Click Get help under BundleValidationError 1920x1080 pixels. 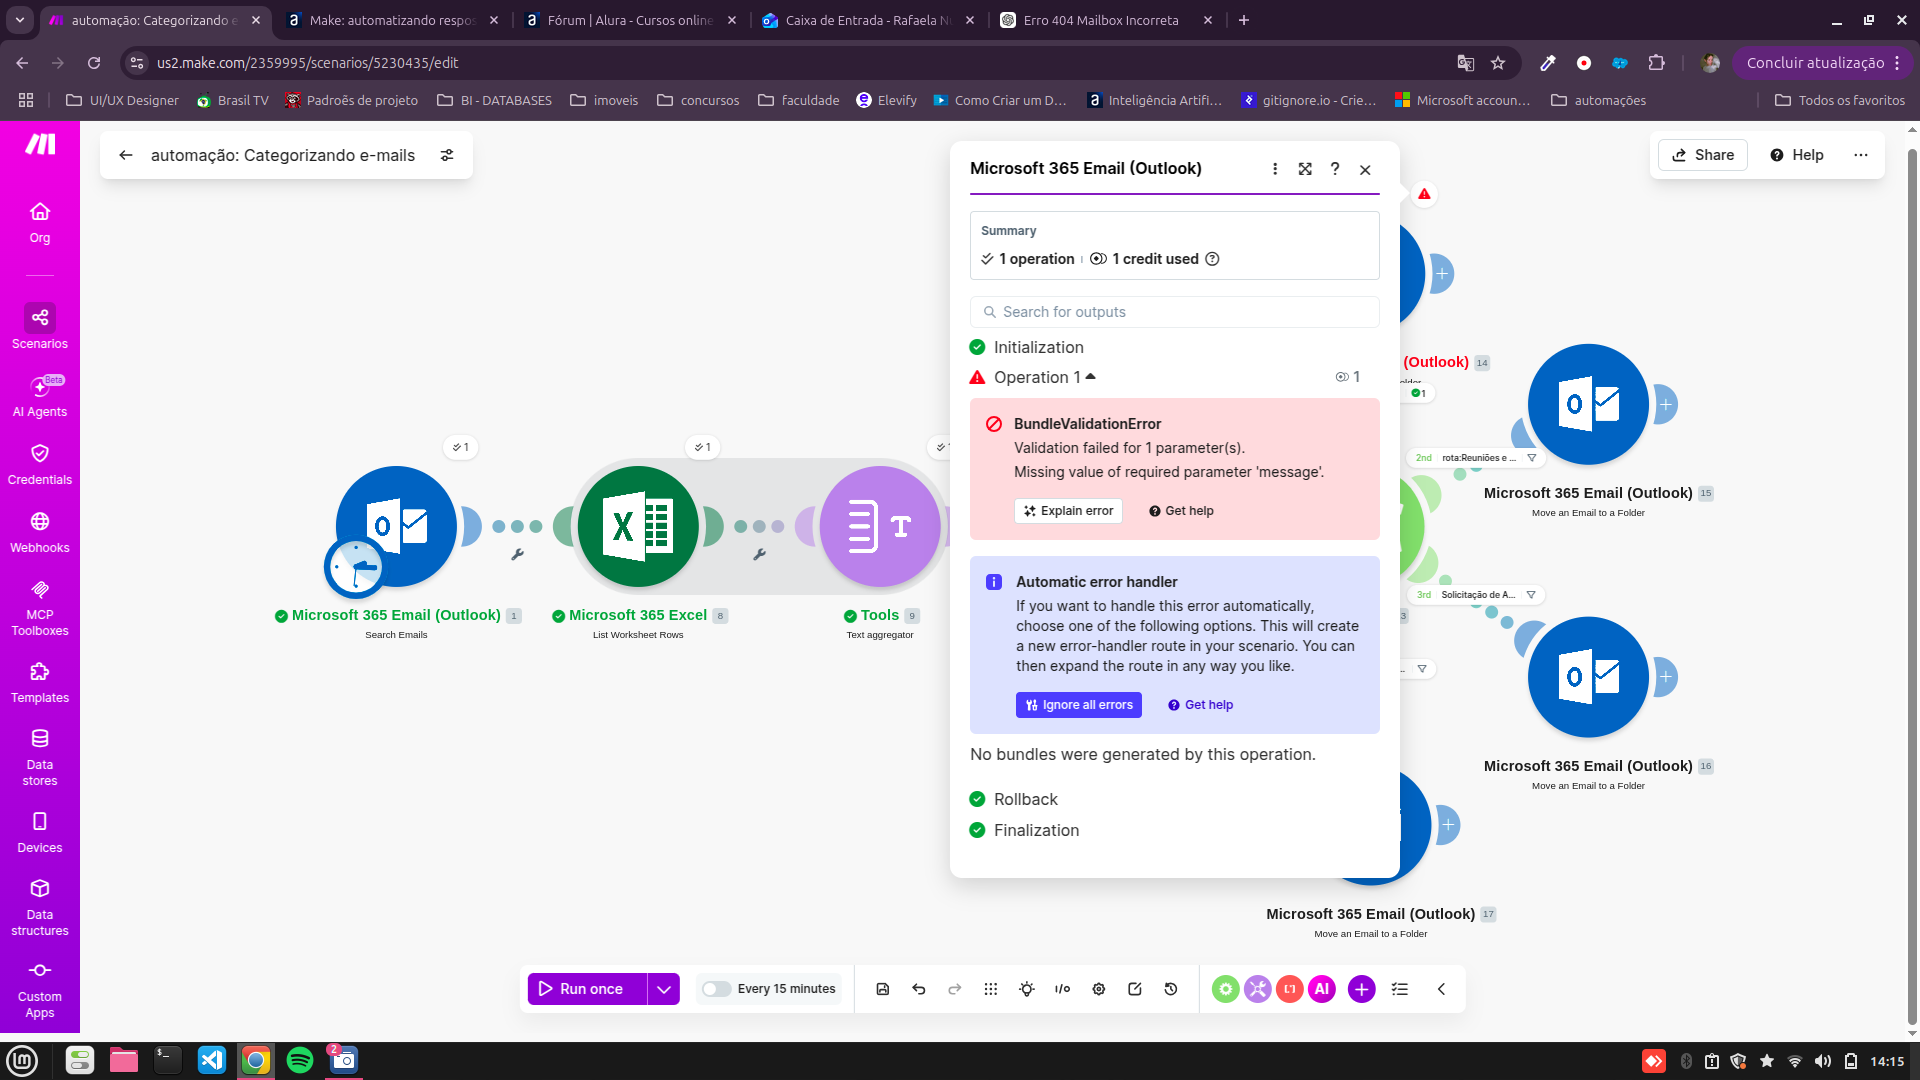tap(1181, 511)
